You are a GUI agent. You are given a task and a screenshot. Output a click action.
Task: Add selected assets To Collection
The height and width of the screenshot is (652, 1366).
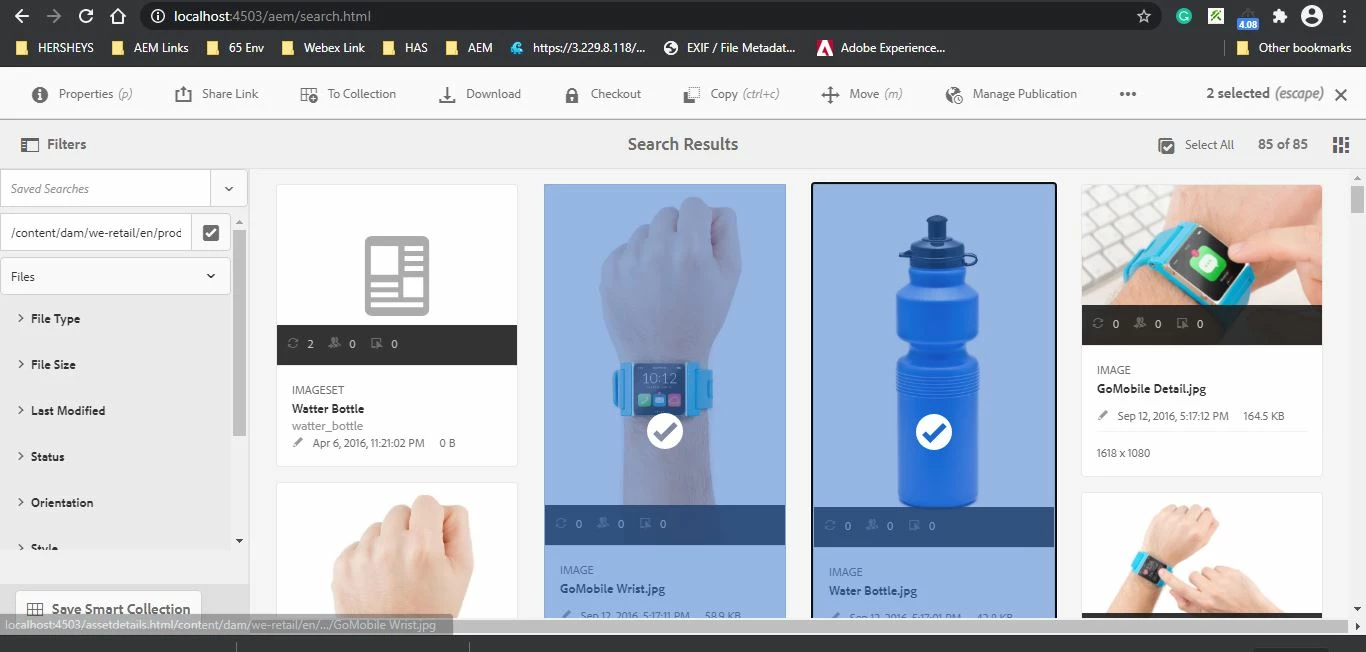[348, 94]
